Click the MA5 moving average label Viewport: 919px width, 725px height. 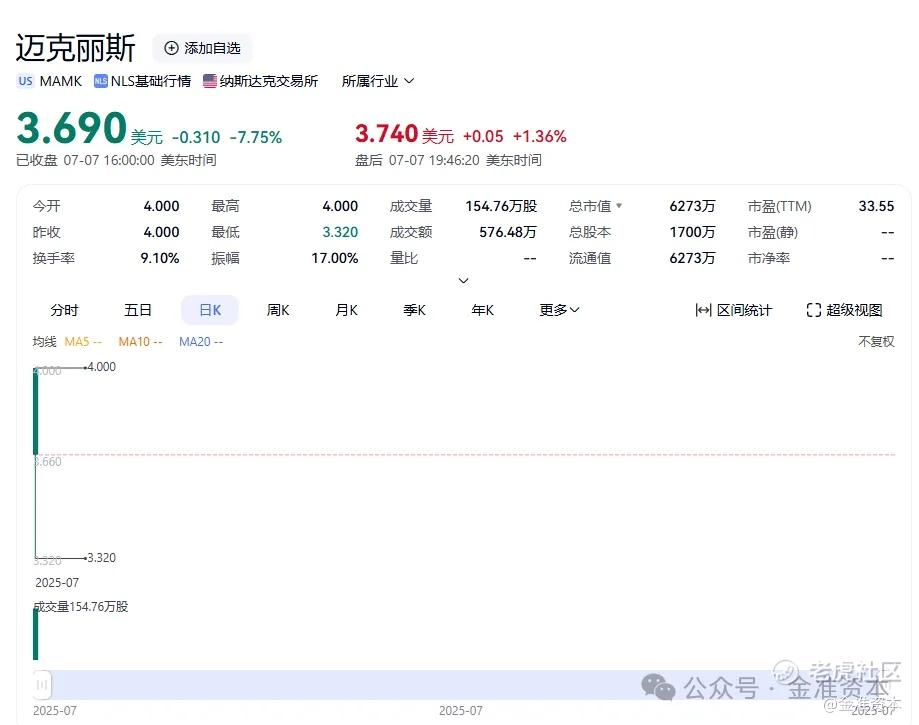point(83,342)
